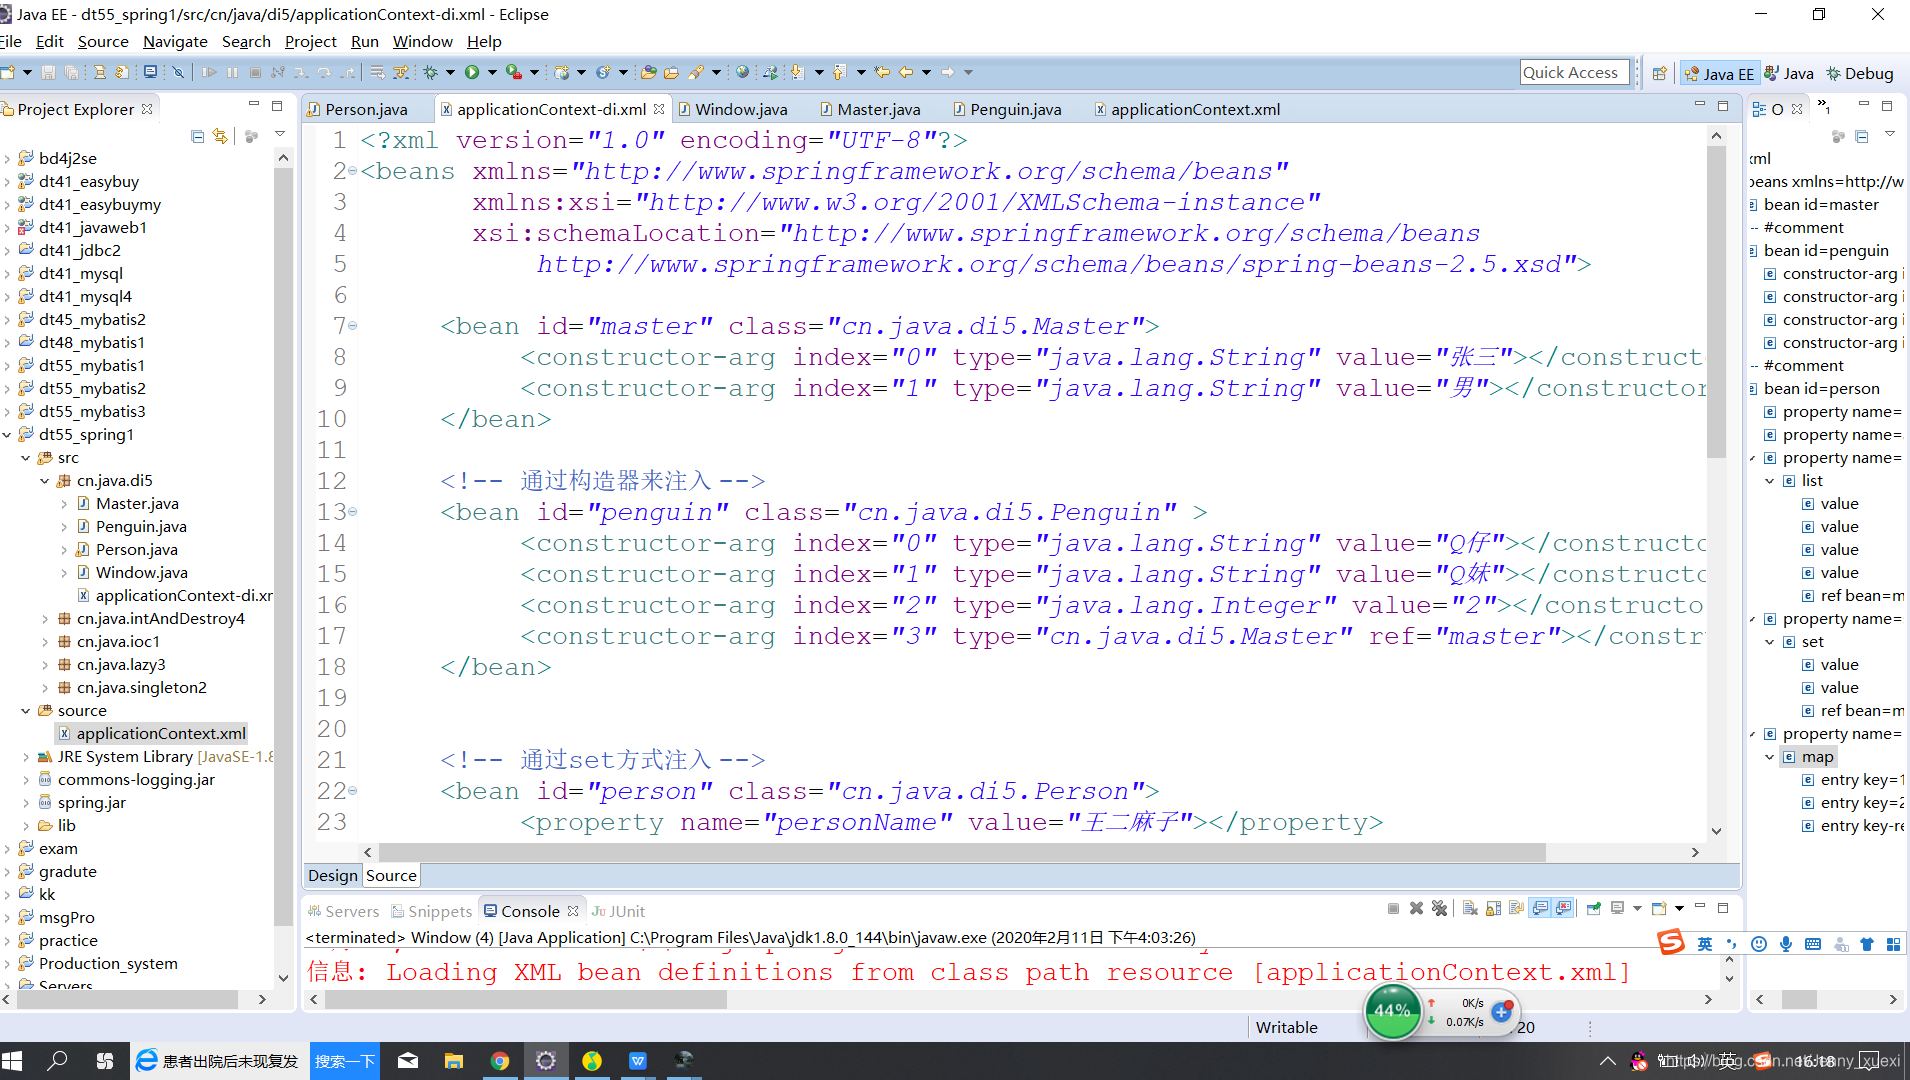Open Chrome from the Windows taskbar
1910x1080 pixels.
point(500,1061)
